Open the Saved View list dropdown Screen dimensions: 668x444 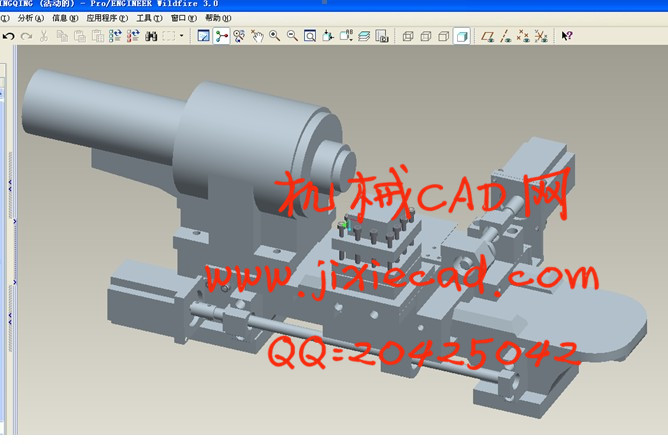click(346, 36)
